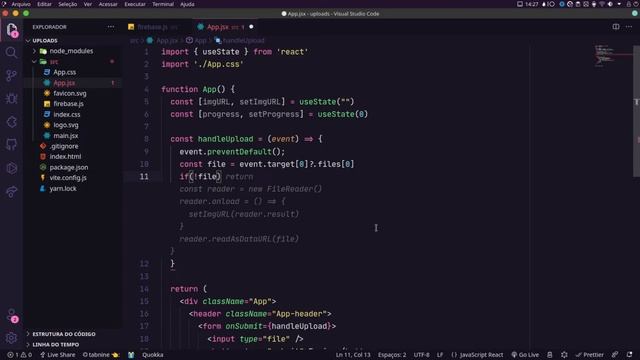The width and height of the screenshot is (640, 360).
Task: Click the editor vertical scrollbar
Action: 636,110
